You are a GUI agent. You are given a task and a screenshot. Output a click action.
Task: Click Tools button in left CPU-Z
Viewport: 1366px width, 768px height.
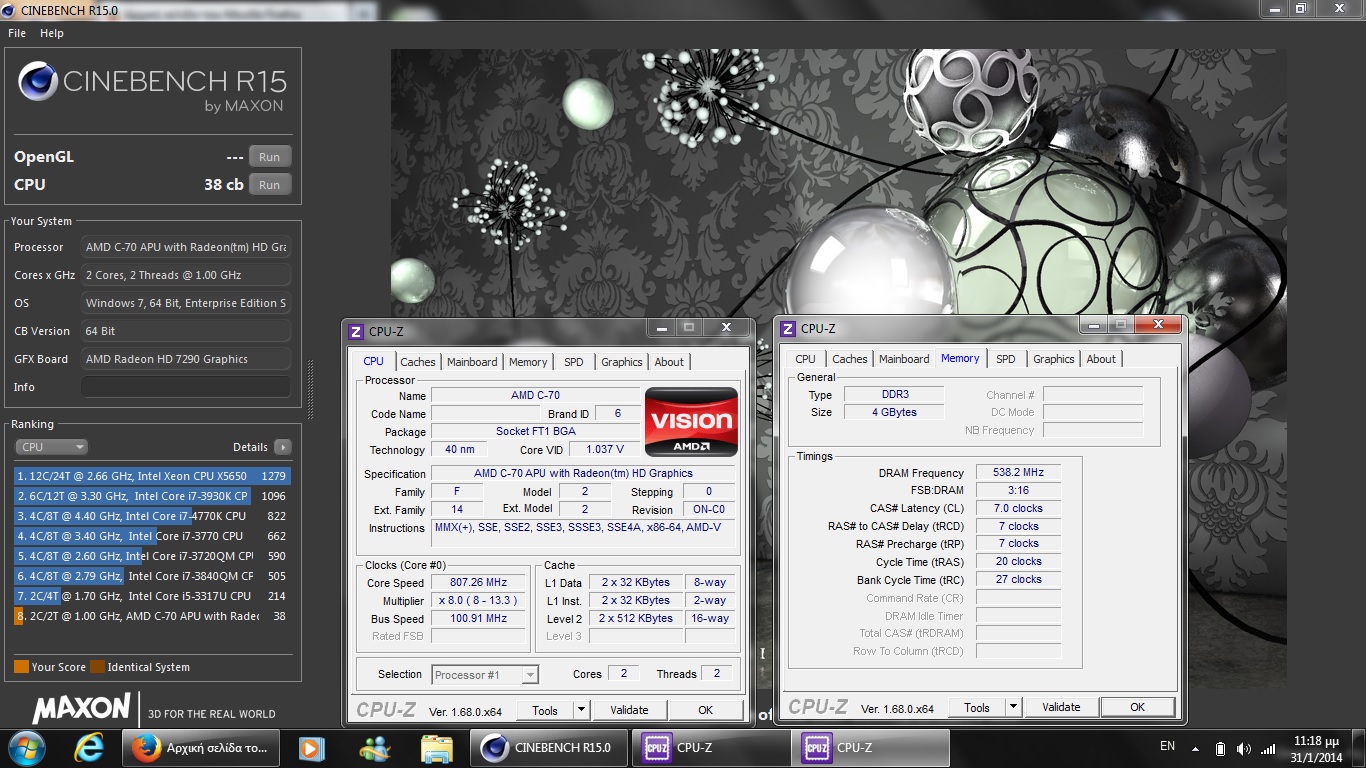545,710
